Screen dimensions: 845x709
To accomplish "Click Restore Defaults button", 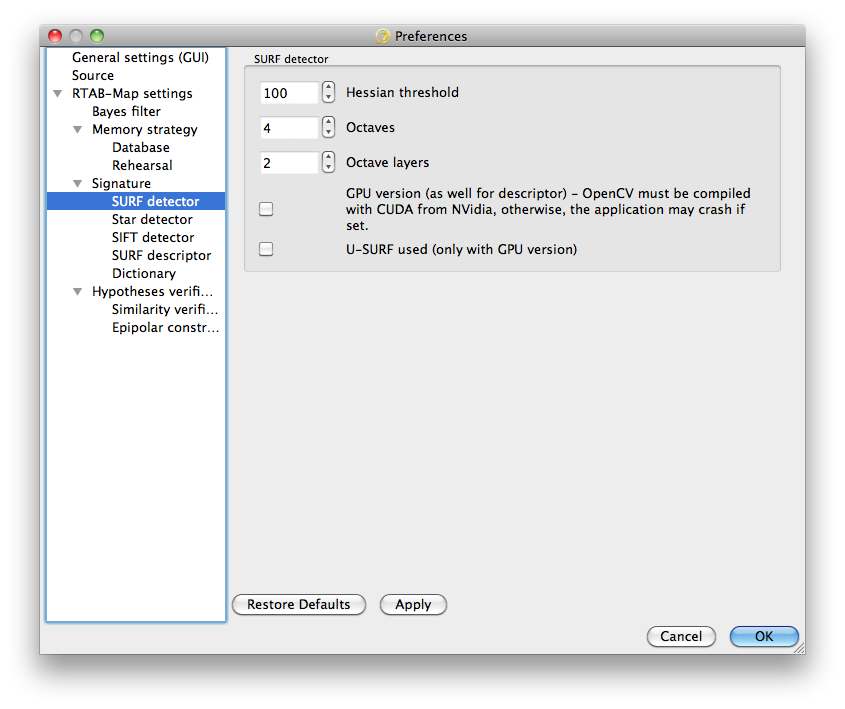I will [x=299, y=604].
